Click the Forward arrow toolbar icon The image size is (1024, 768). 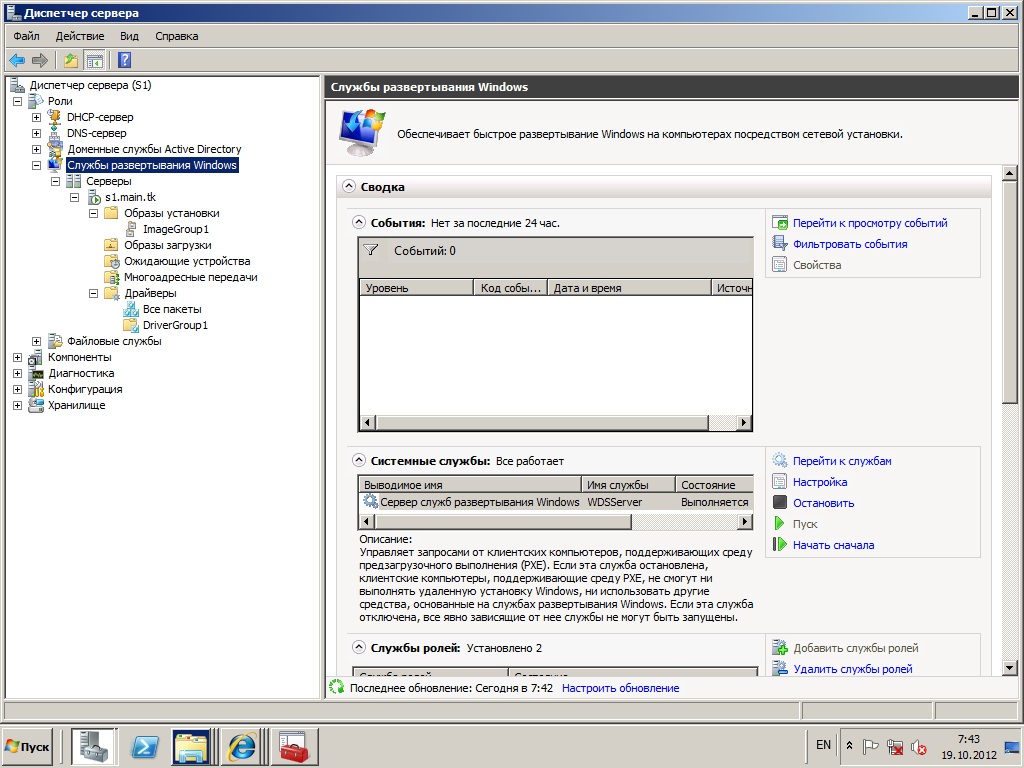click(40, 61)
